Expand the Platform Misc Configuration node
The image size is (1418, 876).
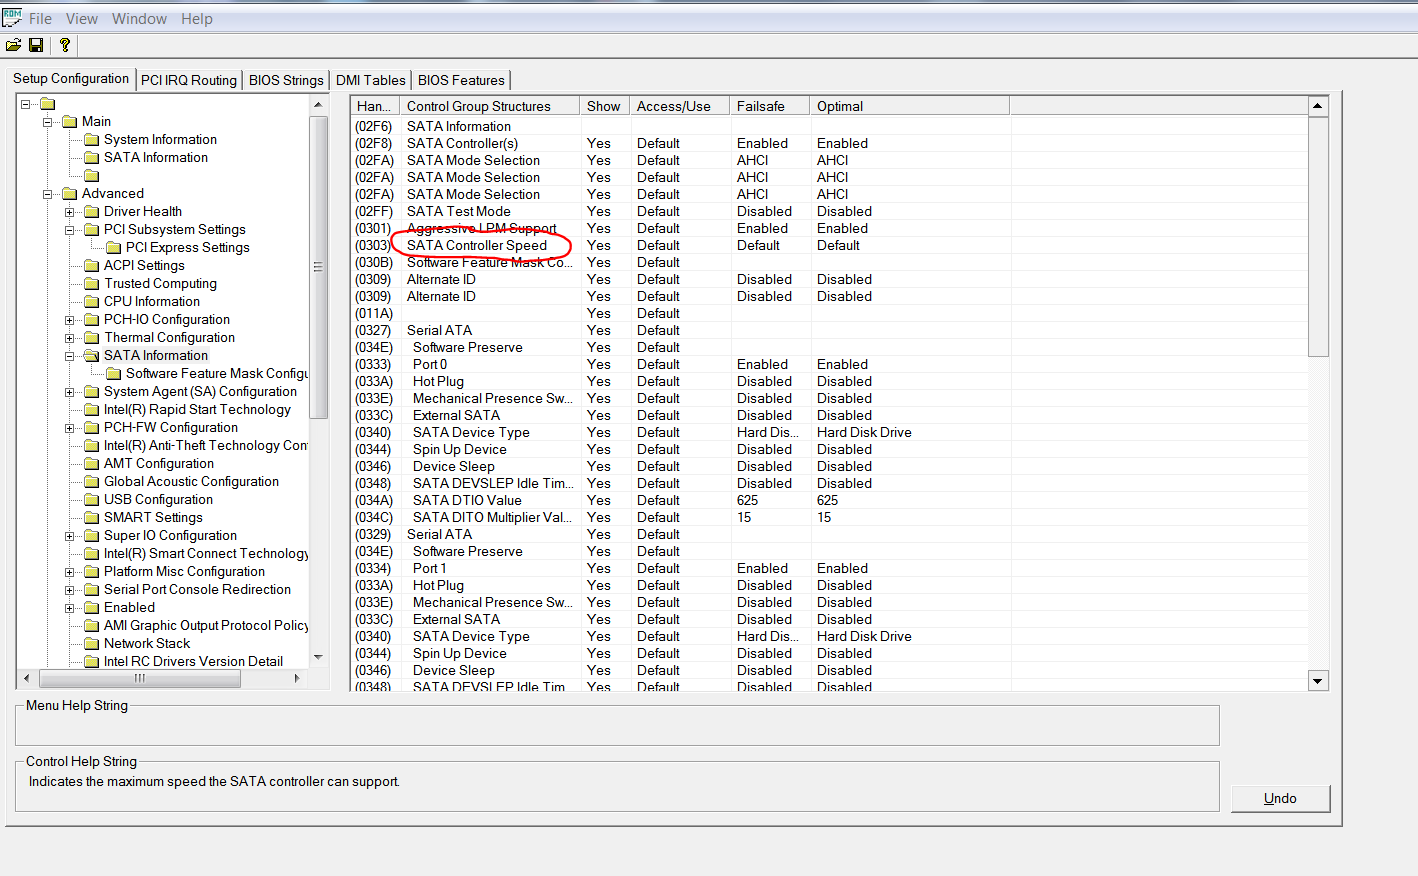point(69,572)
